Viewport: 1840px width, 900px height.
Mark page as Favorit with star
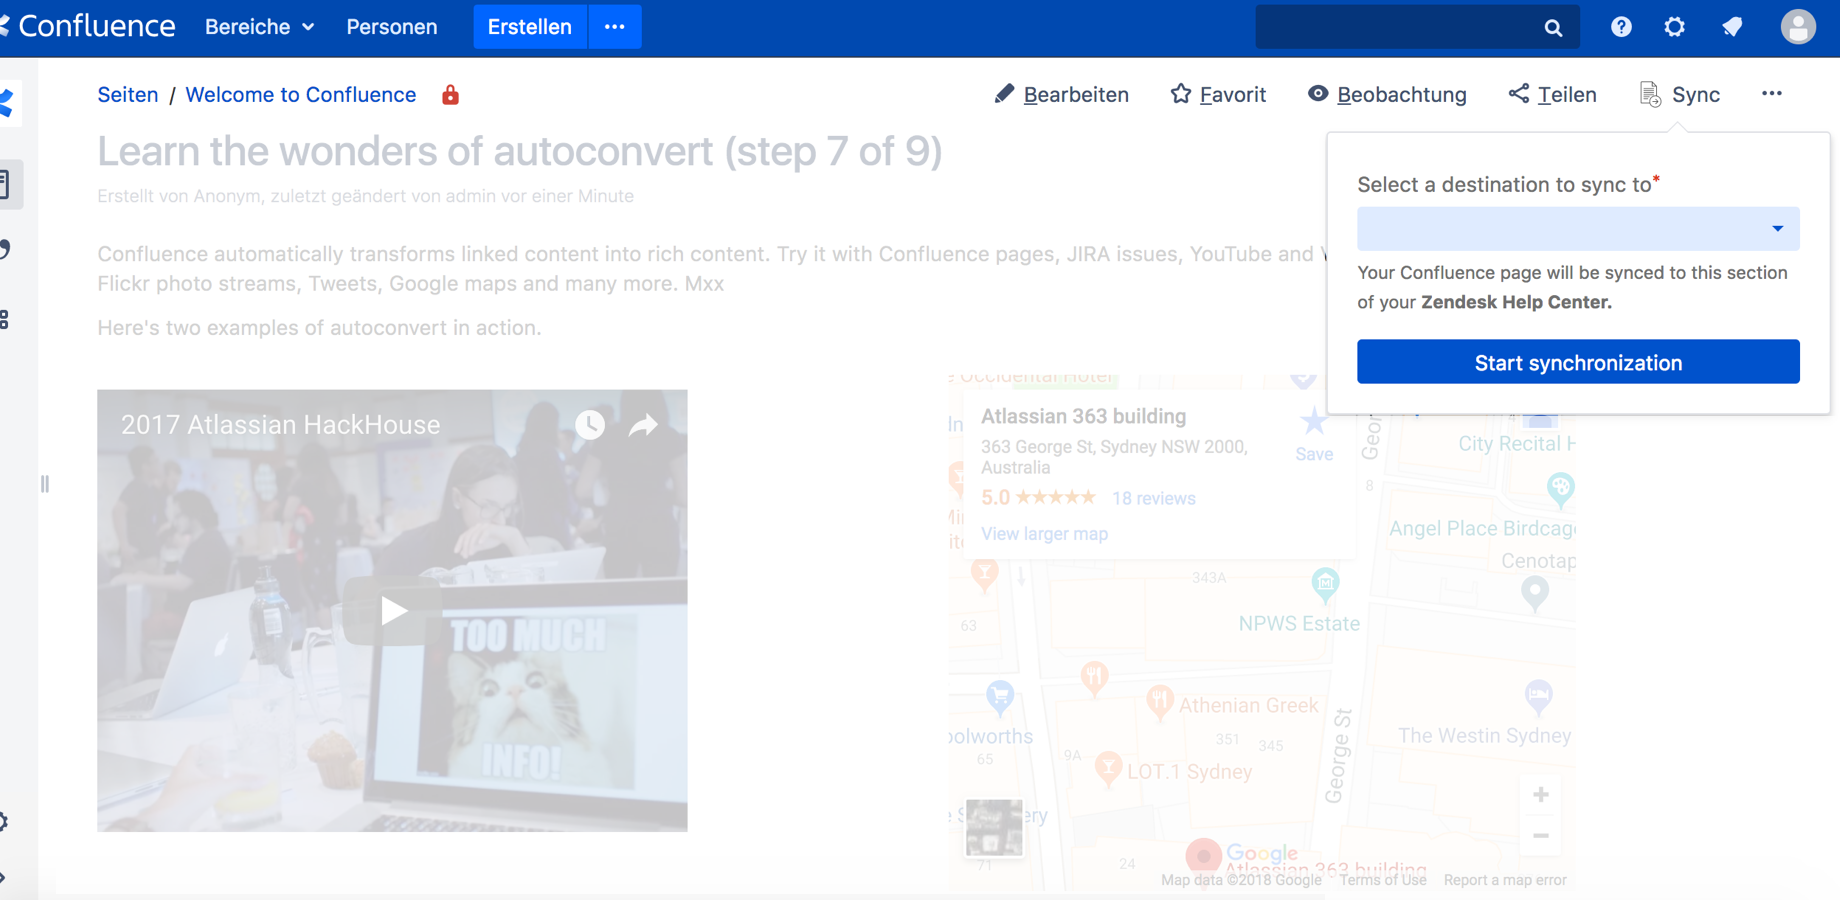pos(1218,94)
